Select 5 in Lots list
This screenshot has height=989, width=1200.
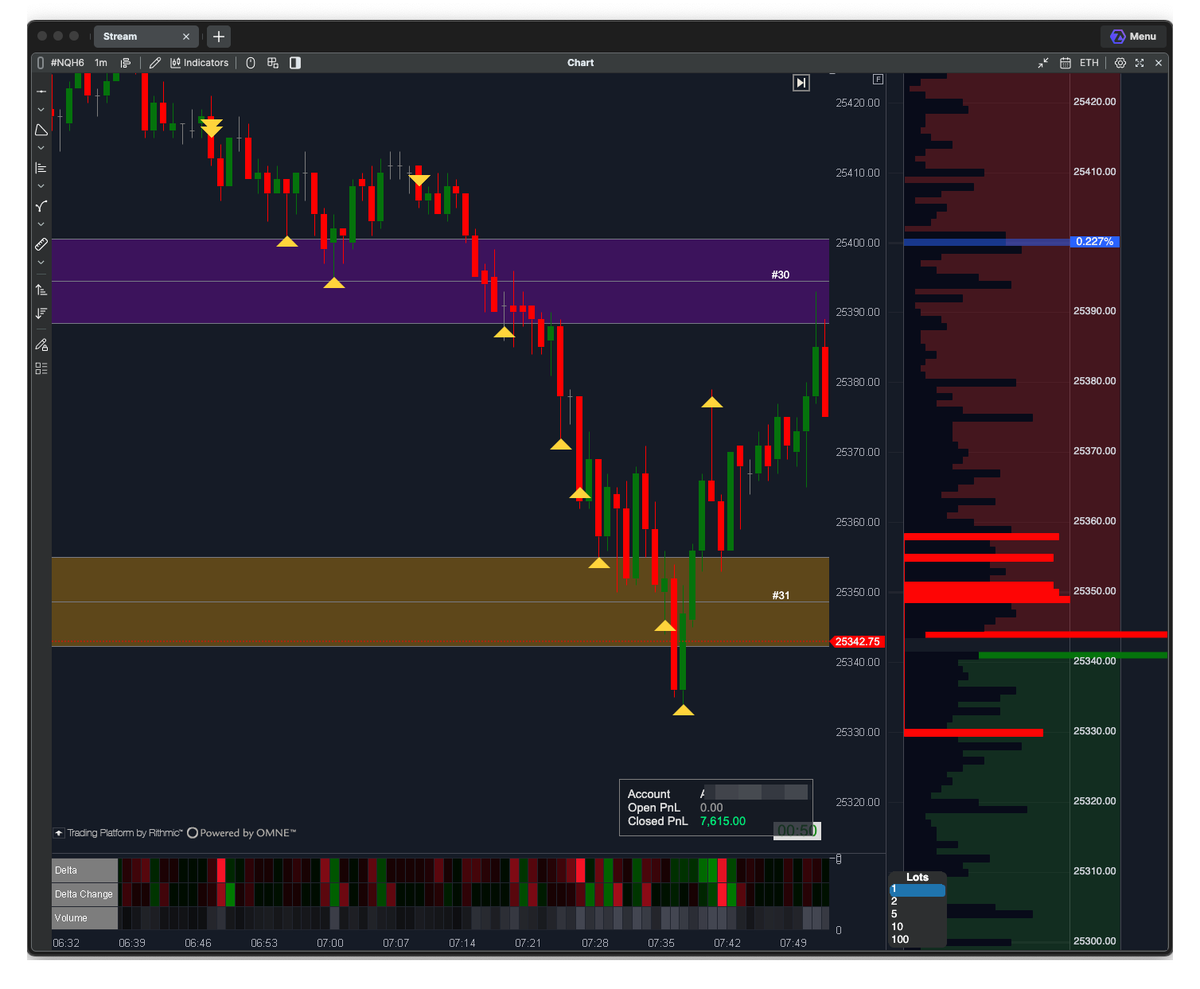pyautogui.click(x=917, y=914)
